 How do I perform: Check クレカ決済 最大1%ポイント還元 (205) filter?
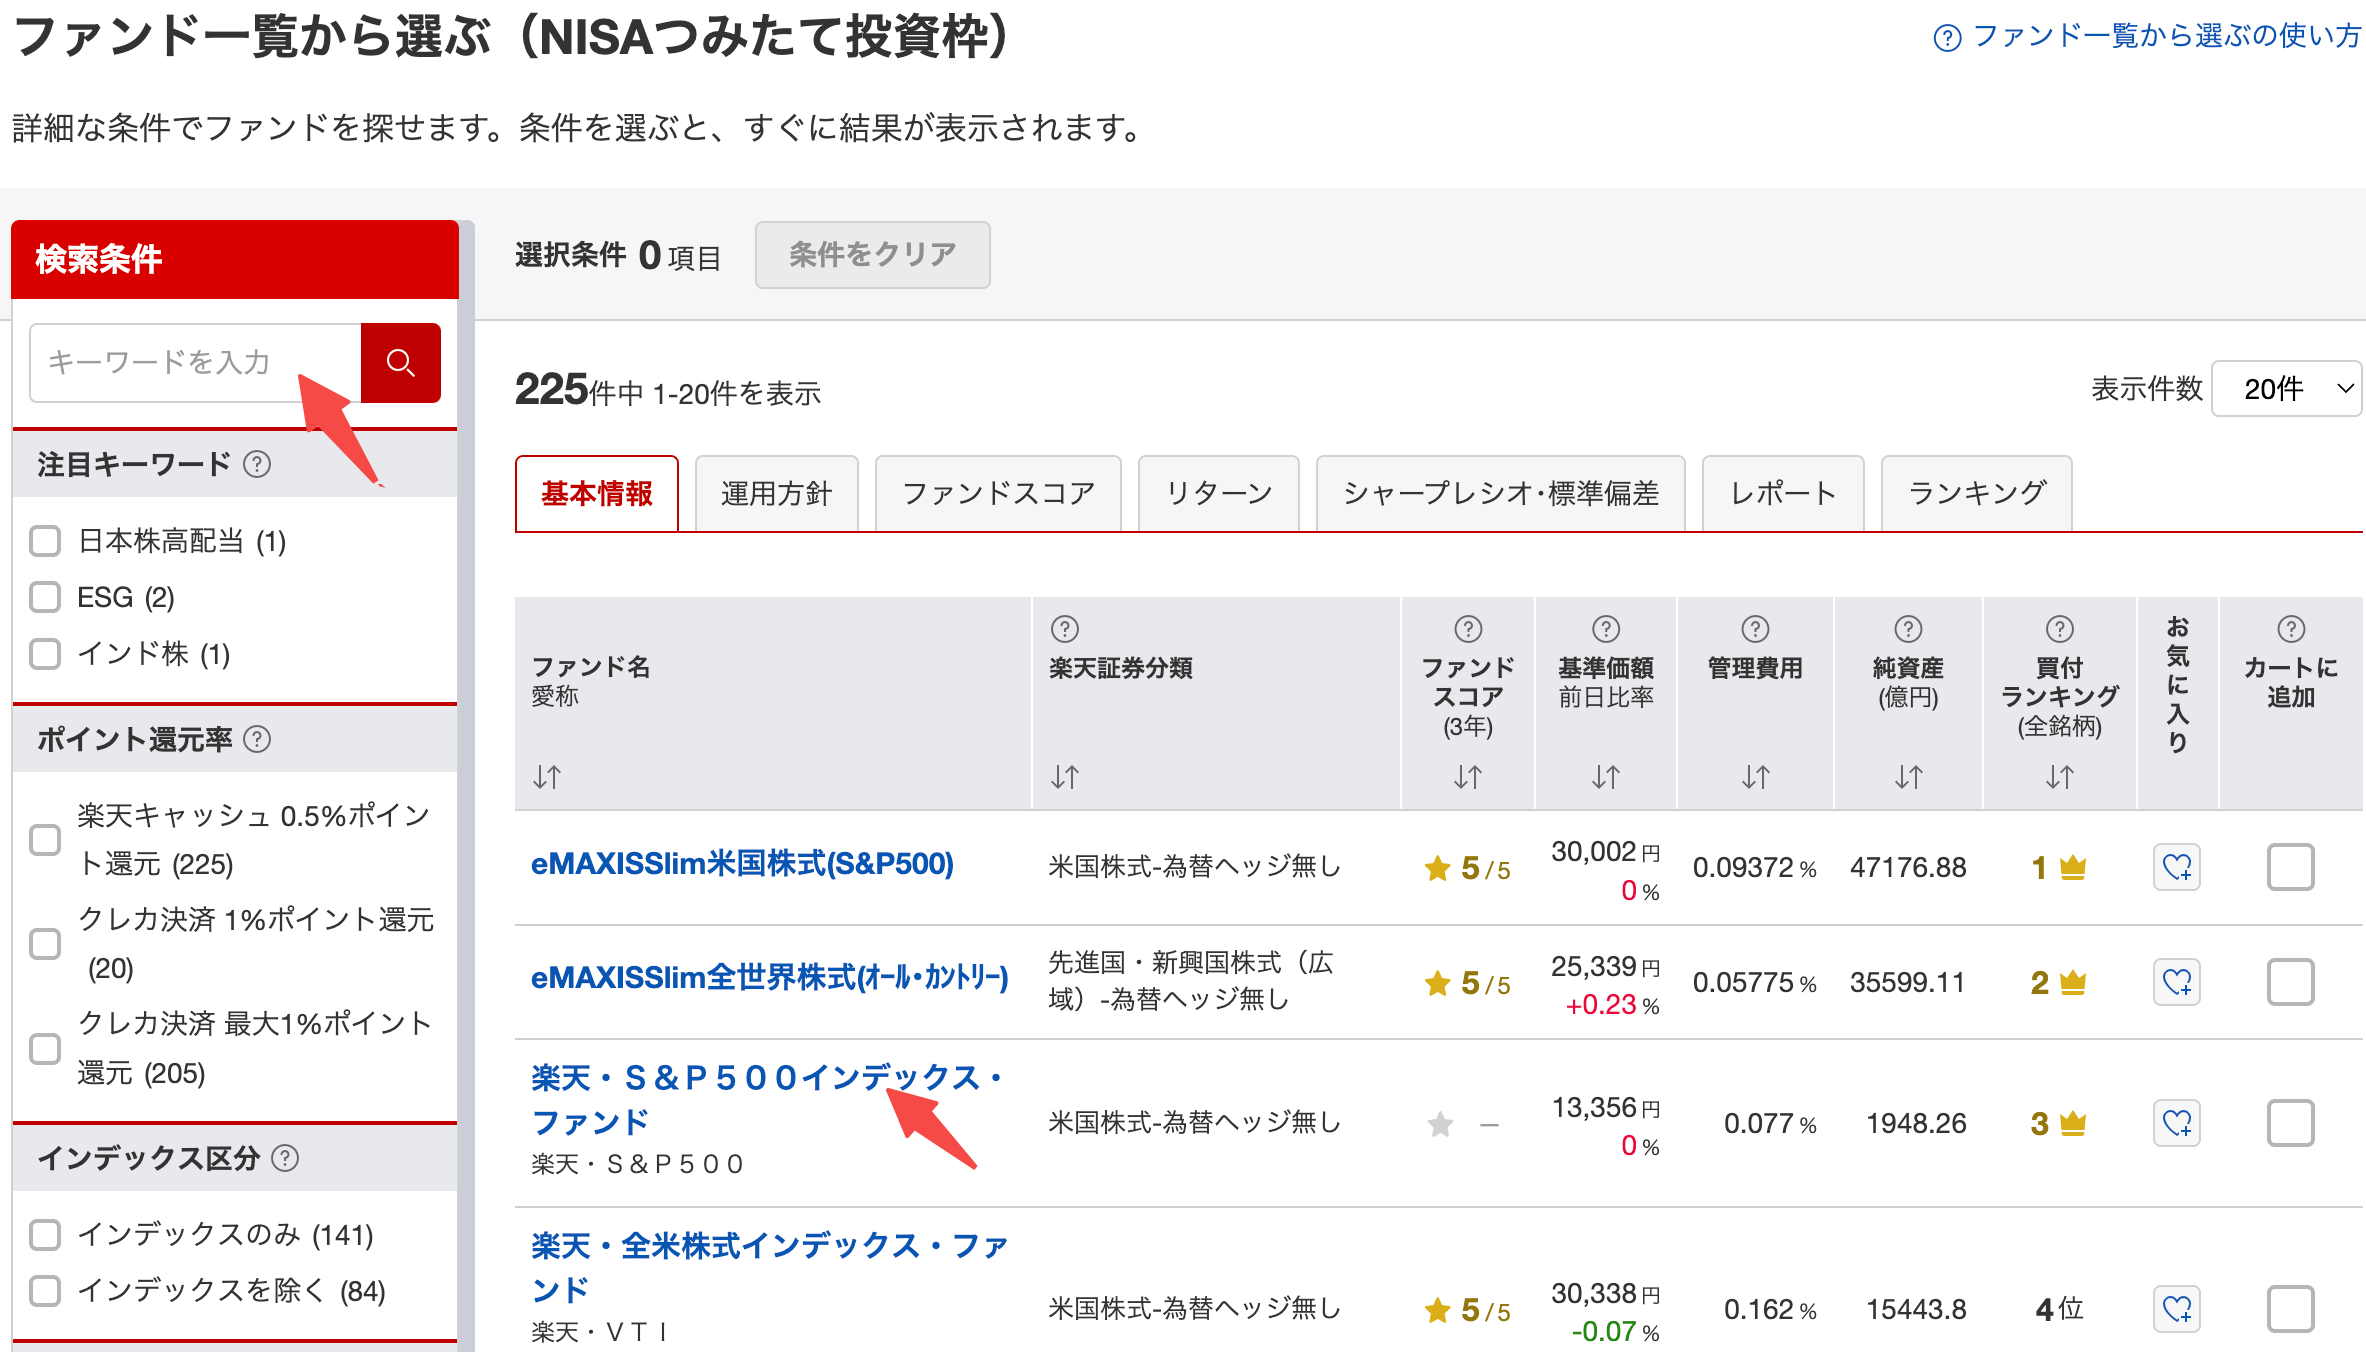[45, 1049]
